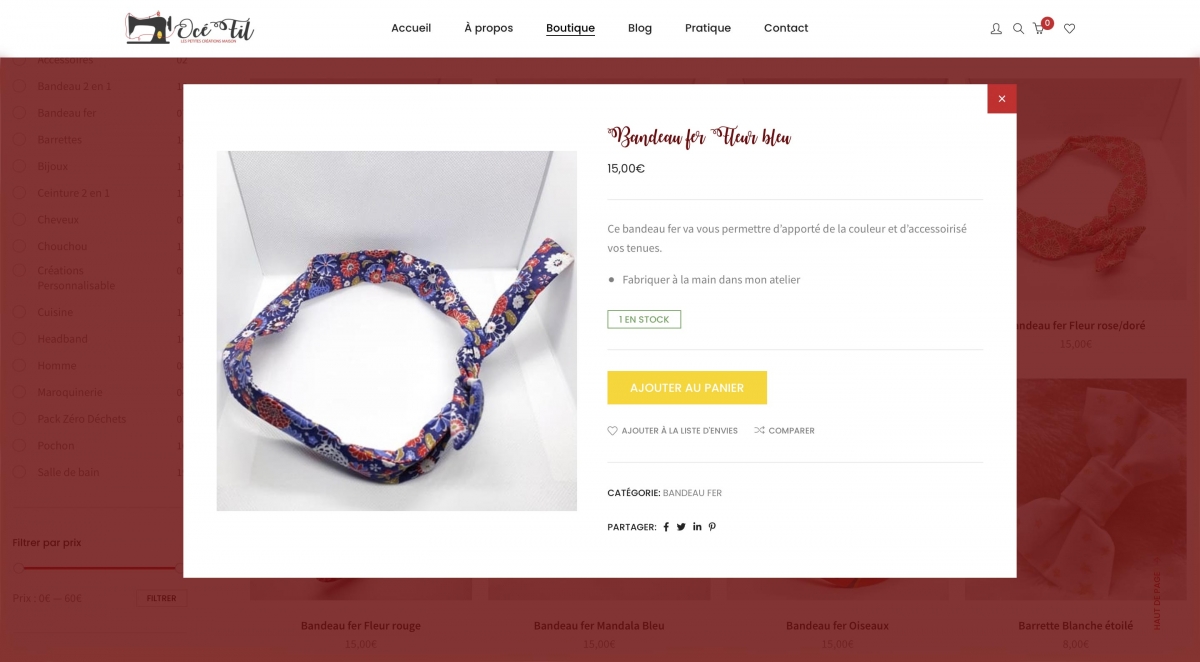Click the Océ Fil logo

click(x=190, y=28)
